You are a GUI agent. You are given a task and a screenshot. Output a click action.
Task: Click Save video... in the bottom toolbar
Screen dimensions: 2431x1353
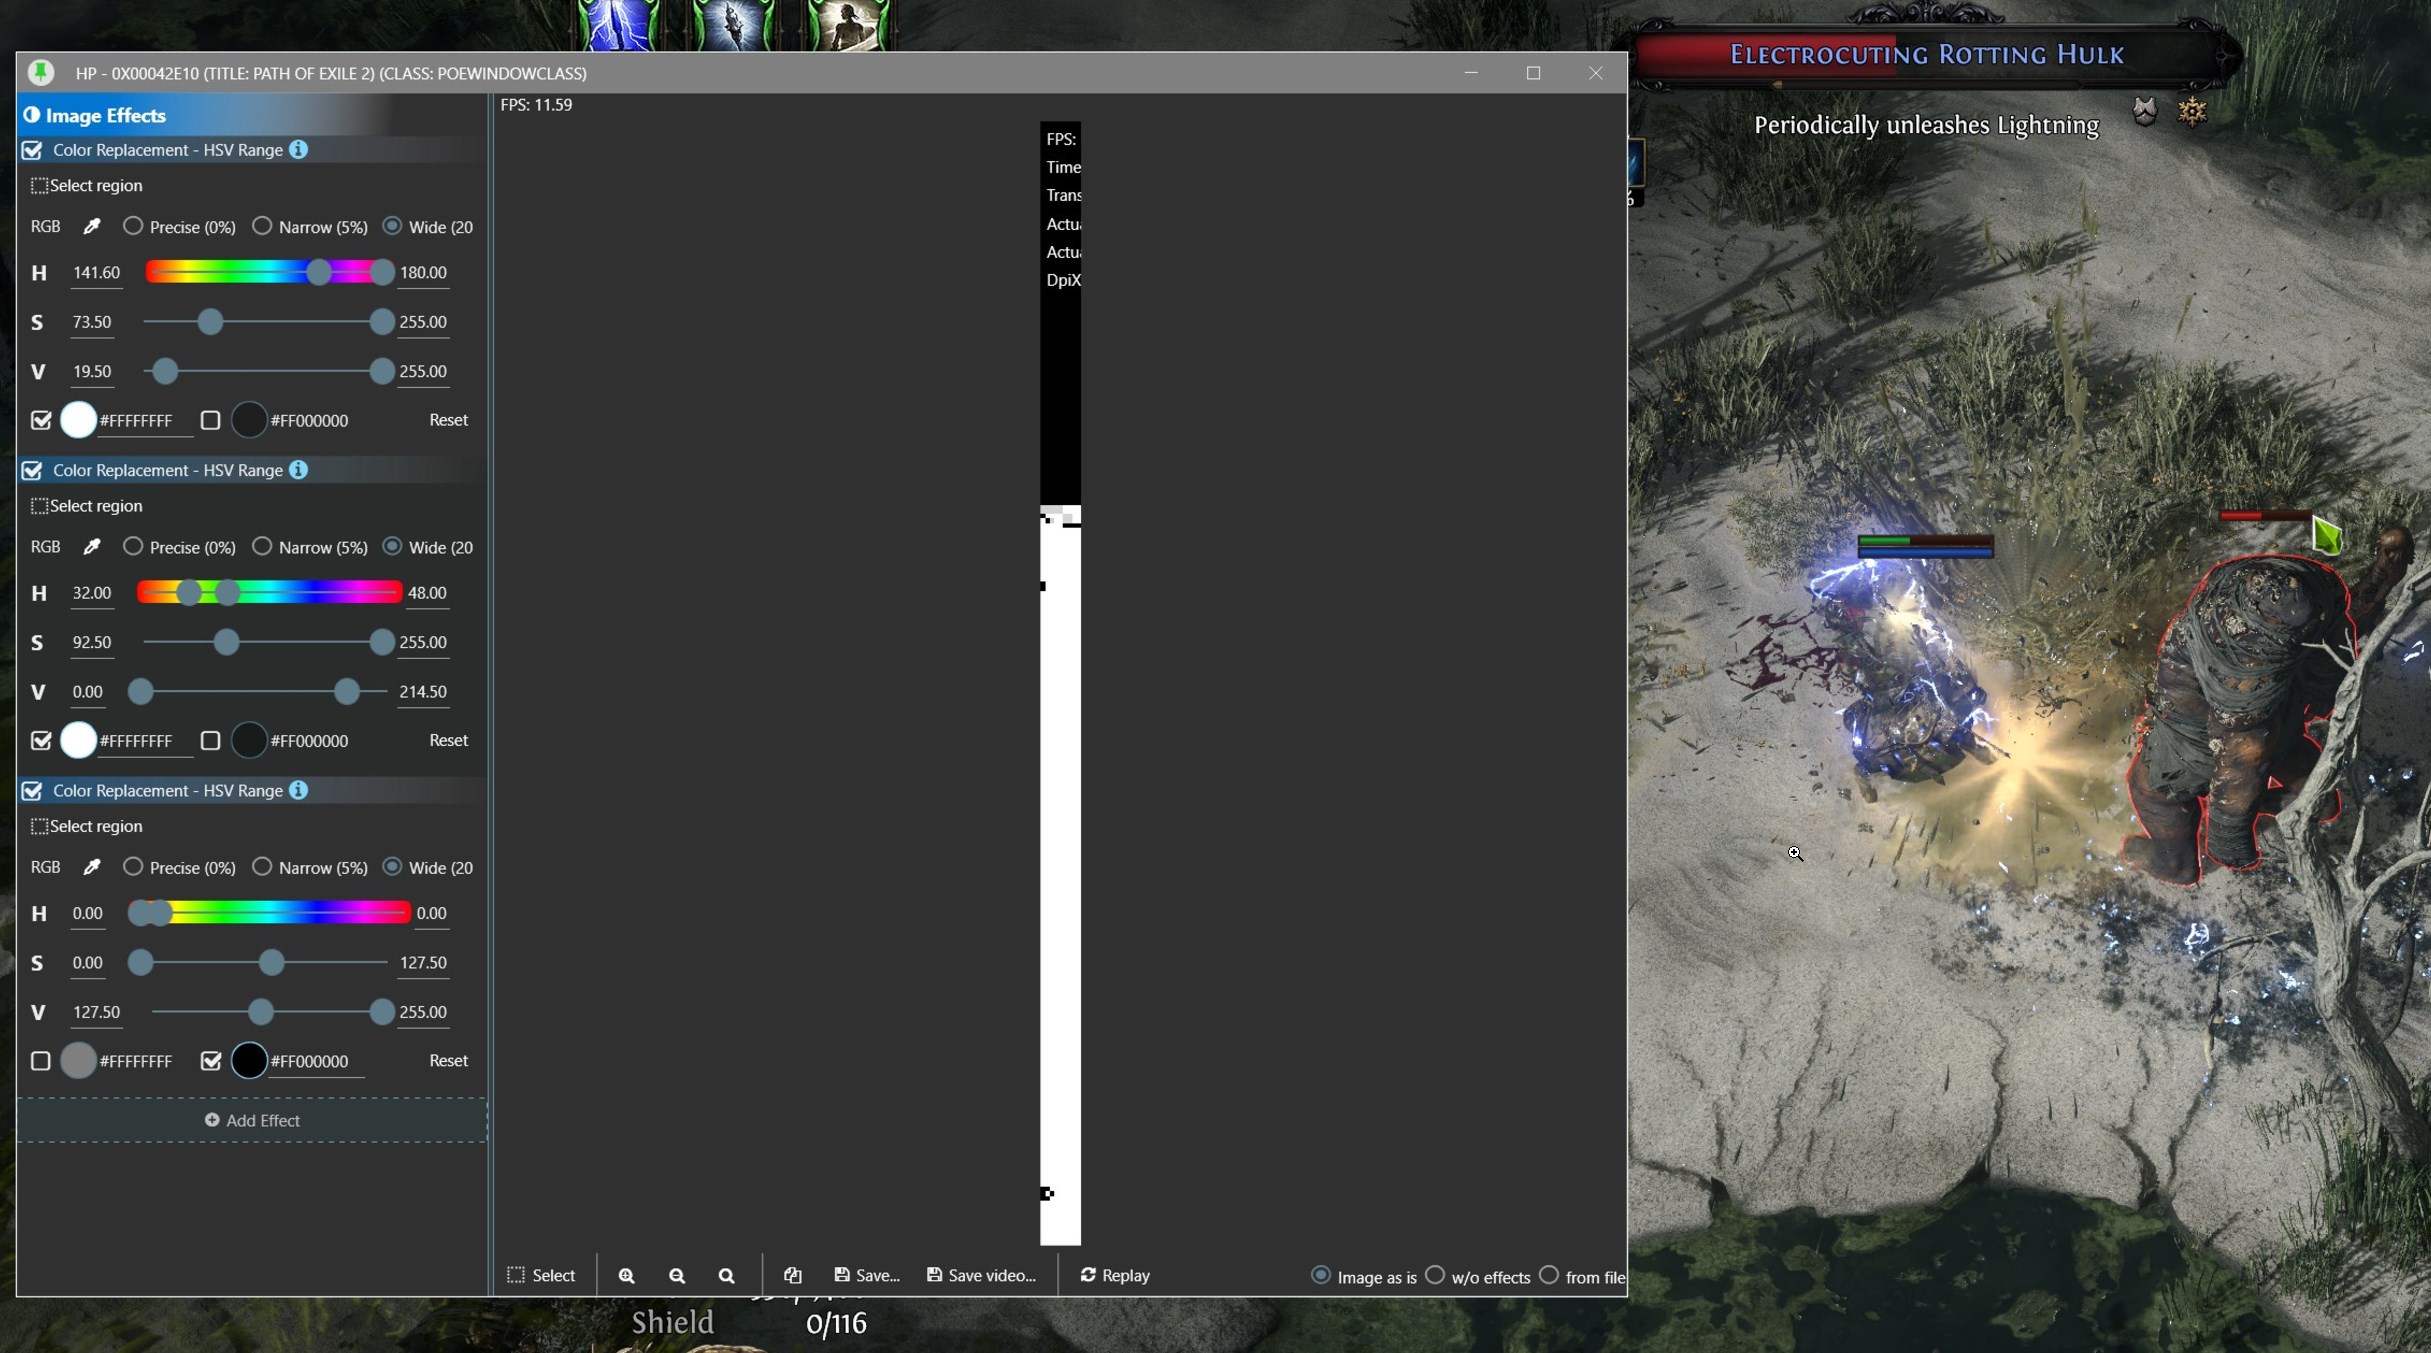[981, 1275]
